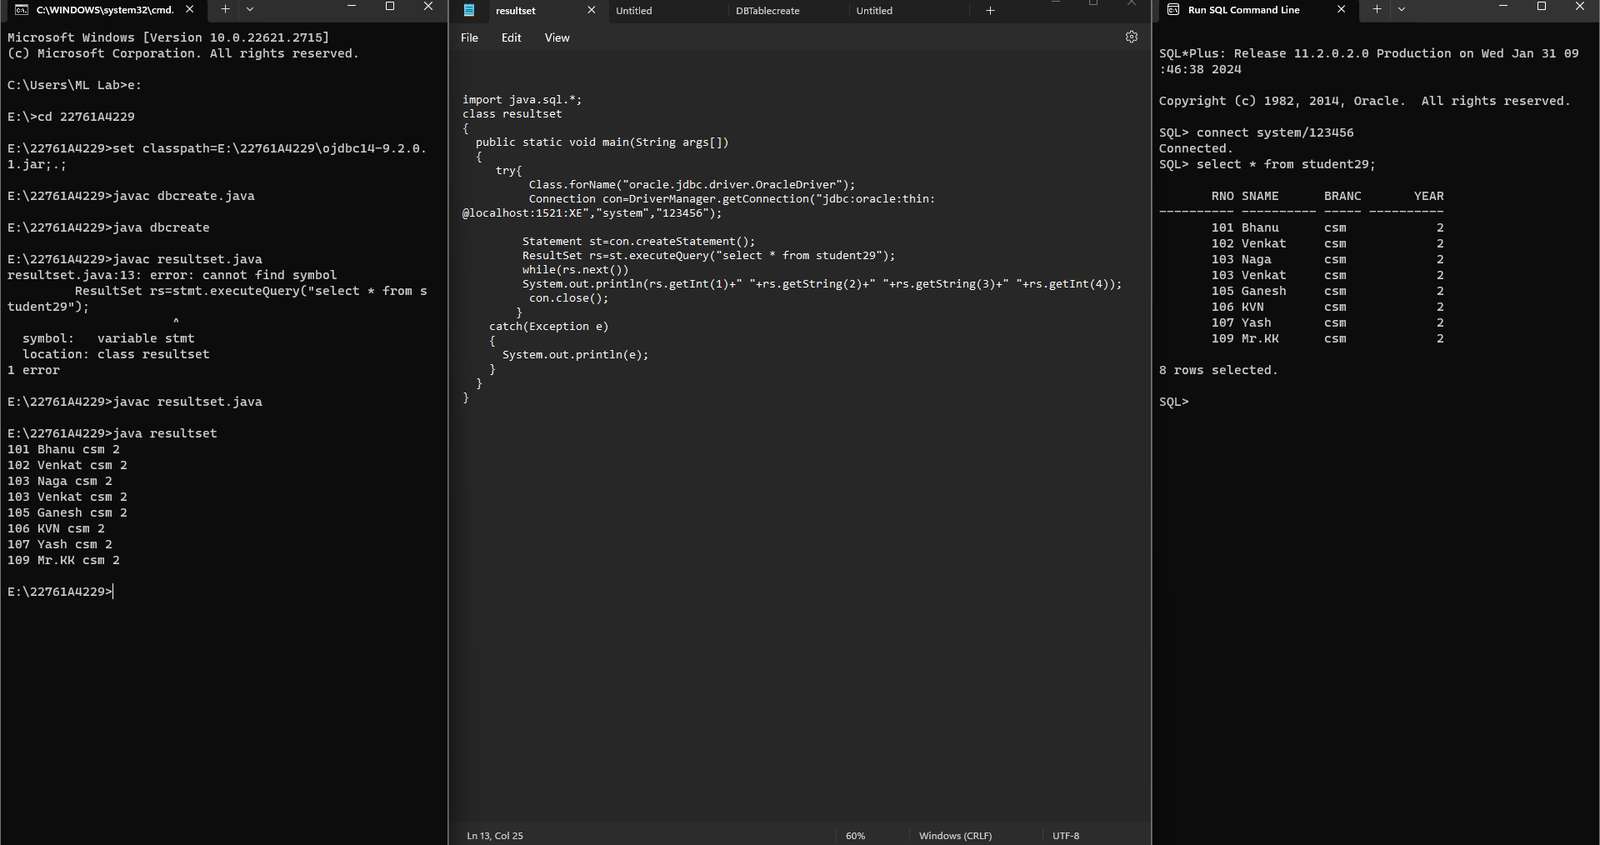The height and width of the screenshot is (845, 1600).
Task: Minimize the cmd window
Action: [351, 6]
